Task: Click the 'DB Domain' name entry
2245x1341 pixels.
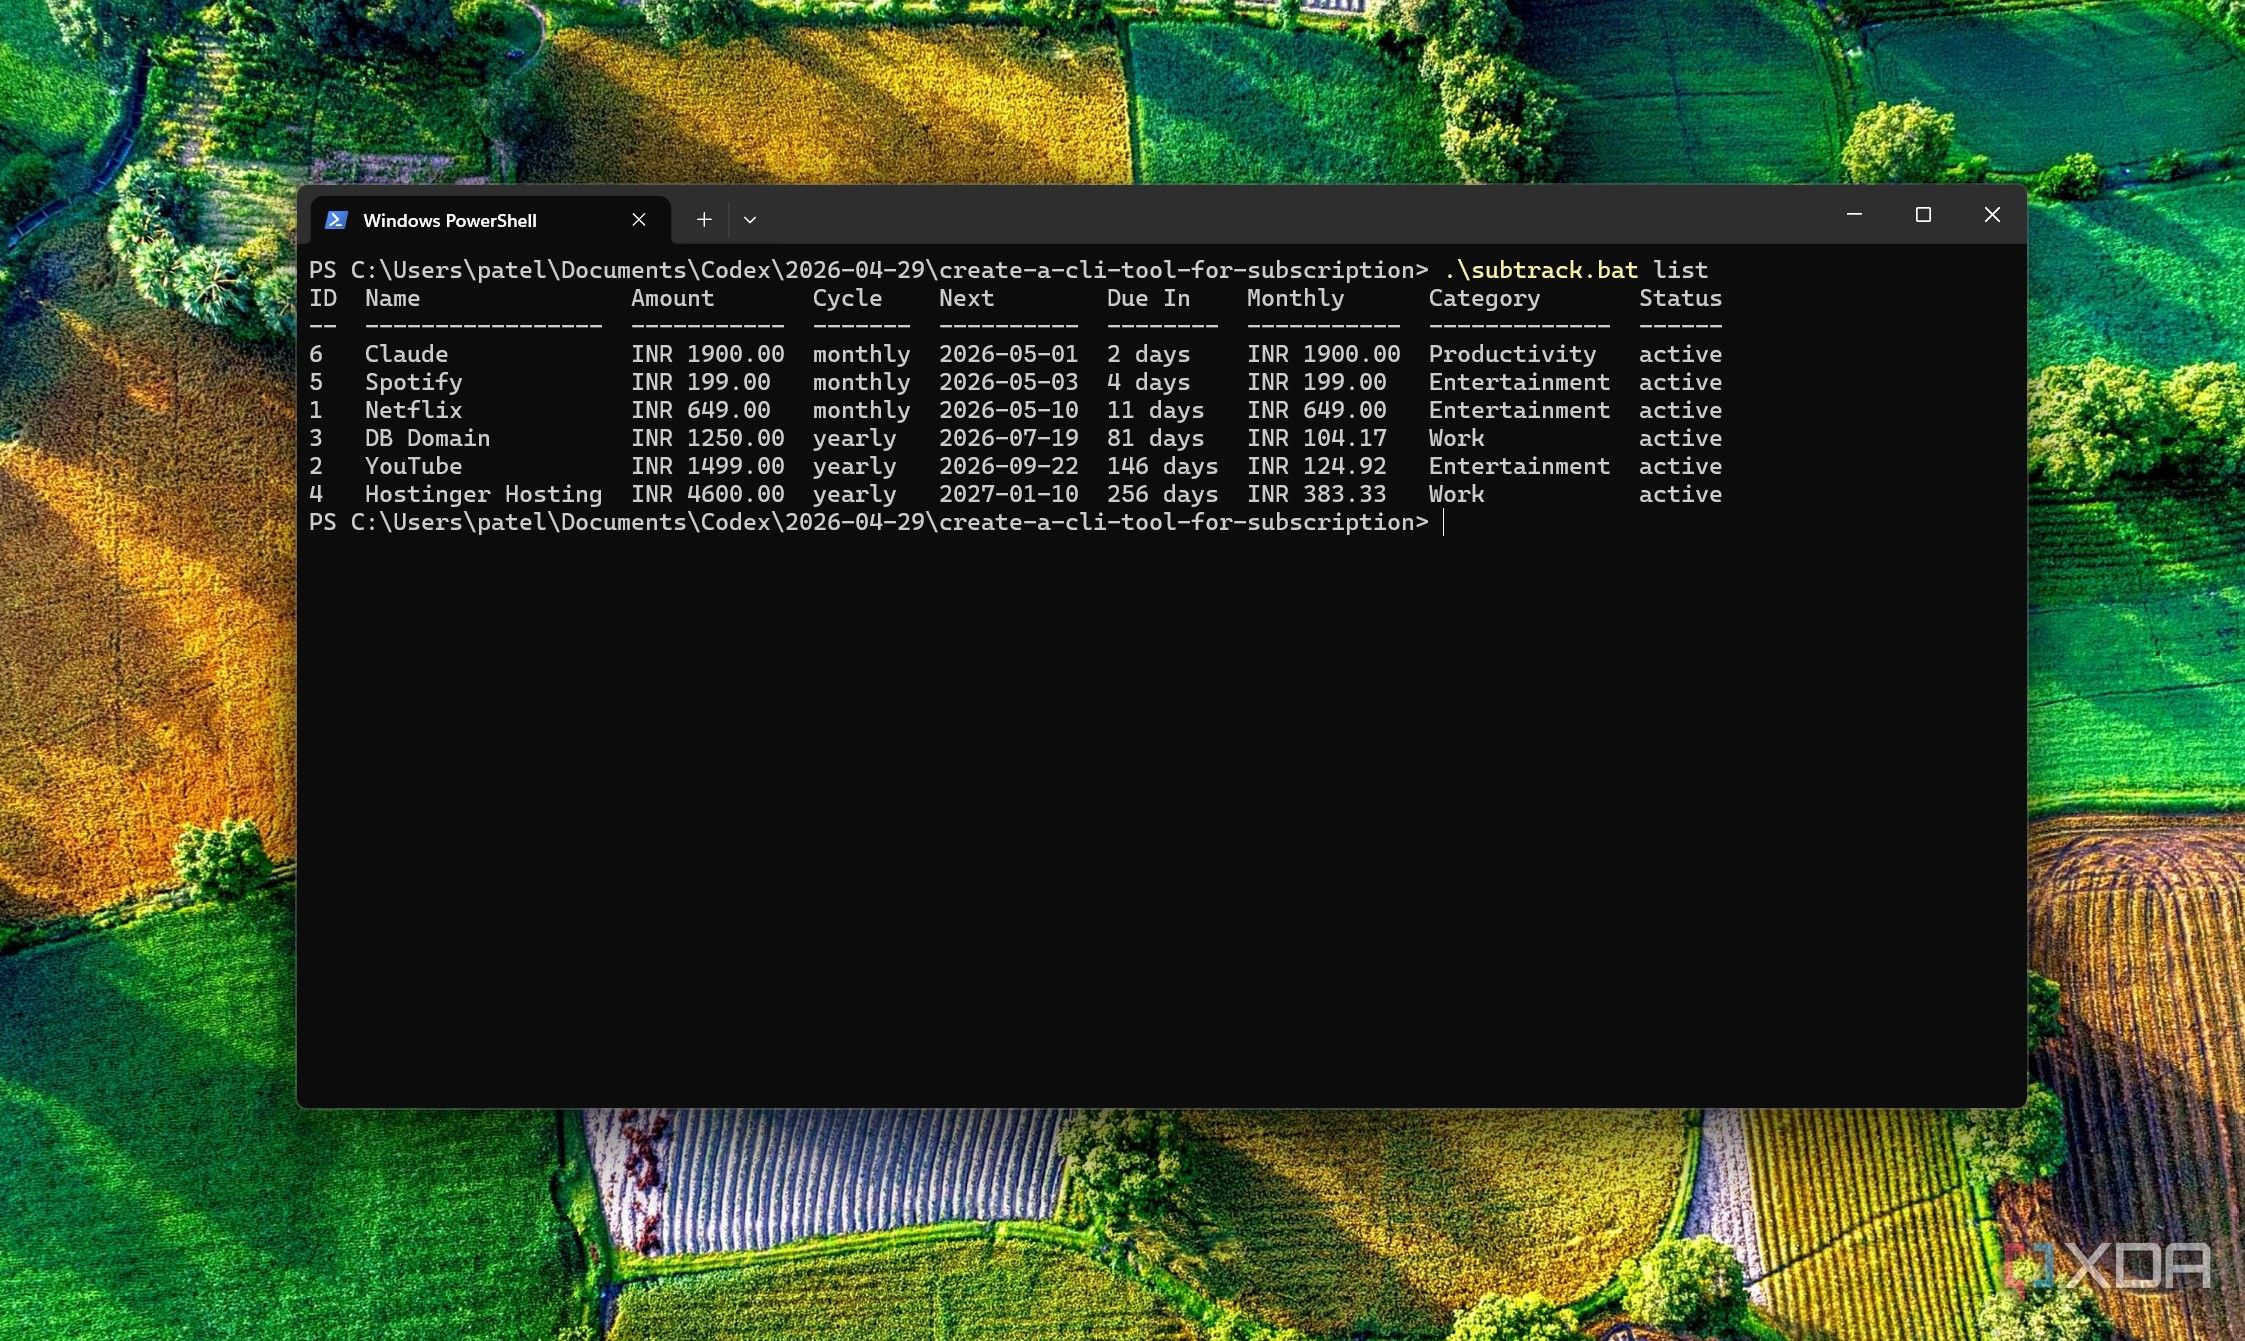Action: coord(427,438)
